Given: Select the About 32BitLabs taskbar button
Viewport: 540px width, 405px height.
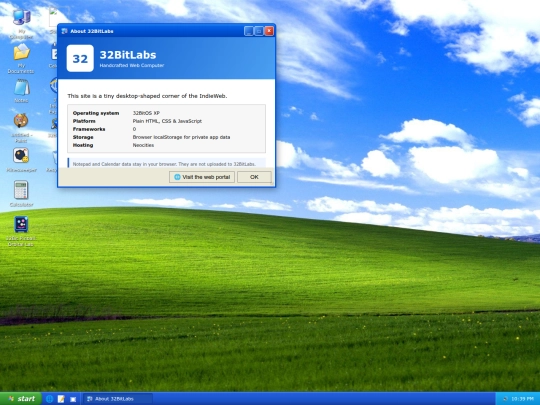Looking at the screenshot, I should 117,399.
